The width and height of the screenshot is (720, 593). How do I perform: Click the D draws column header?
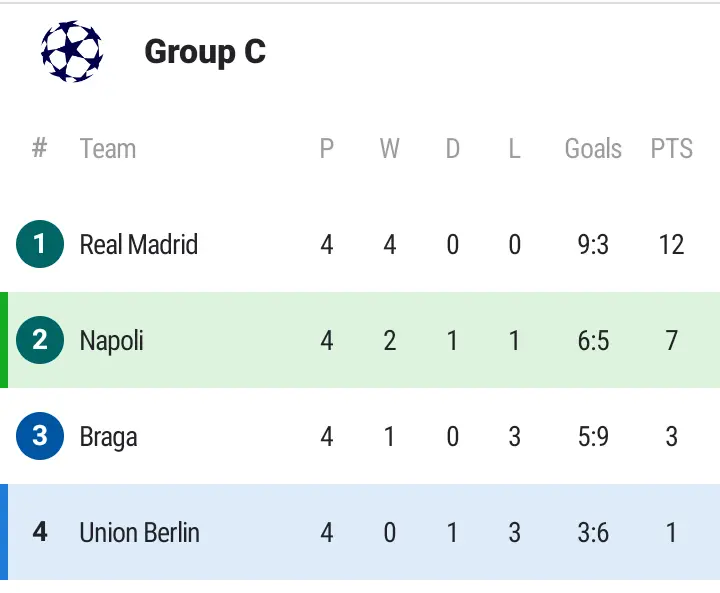point(452,149)
